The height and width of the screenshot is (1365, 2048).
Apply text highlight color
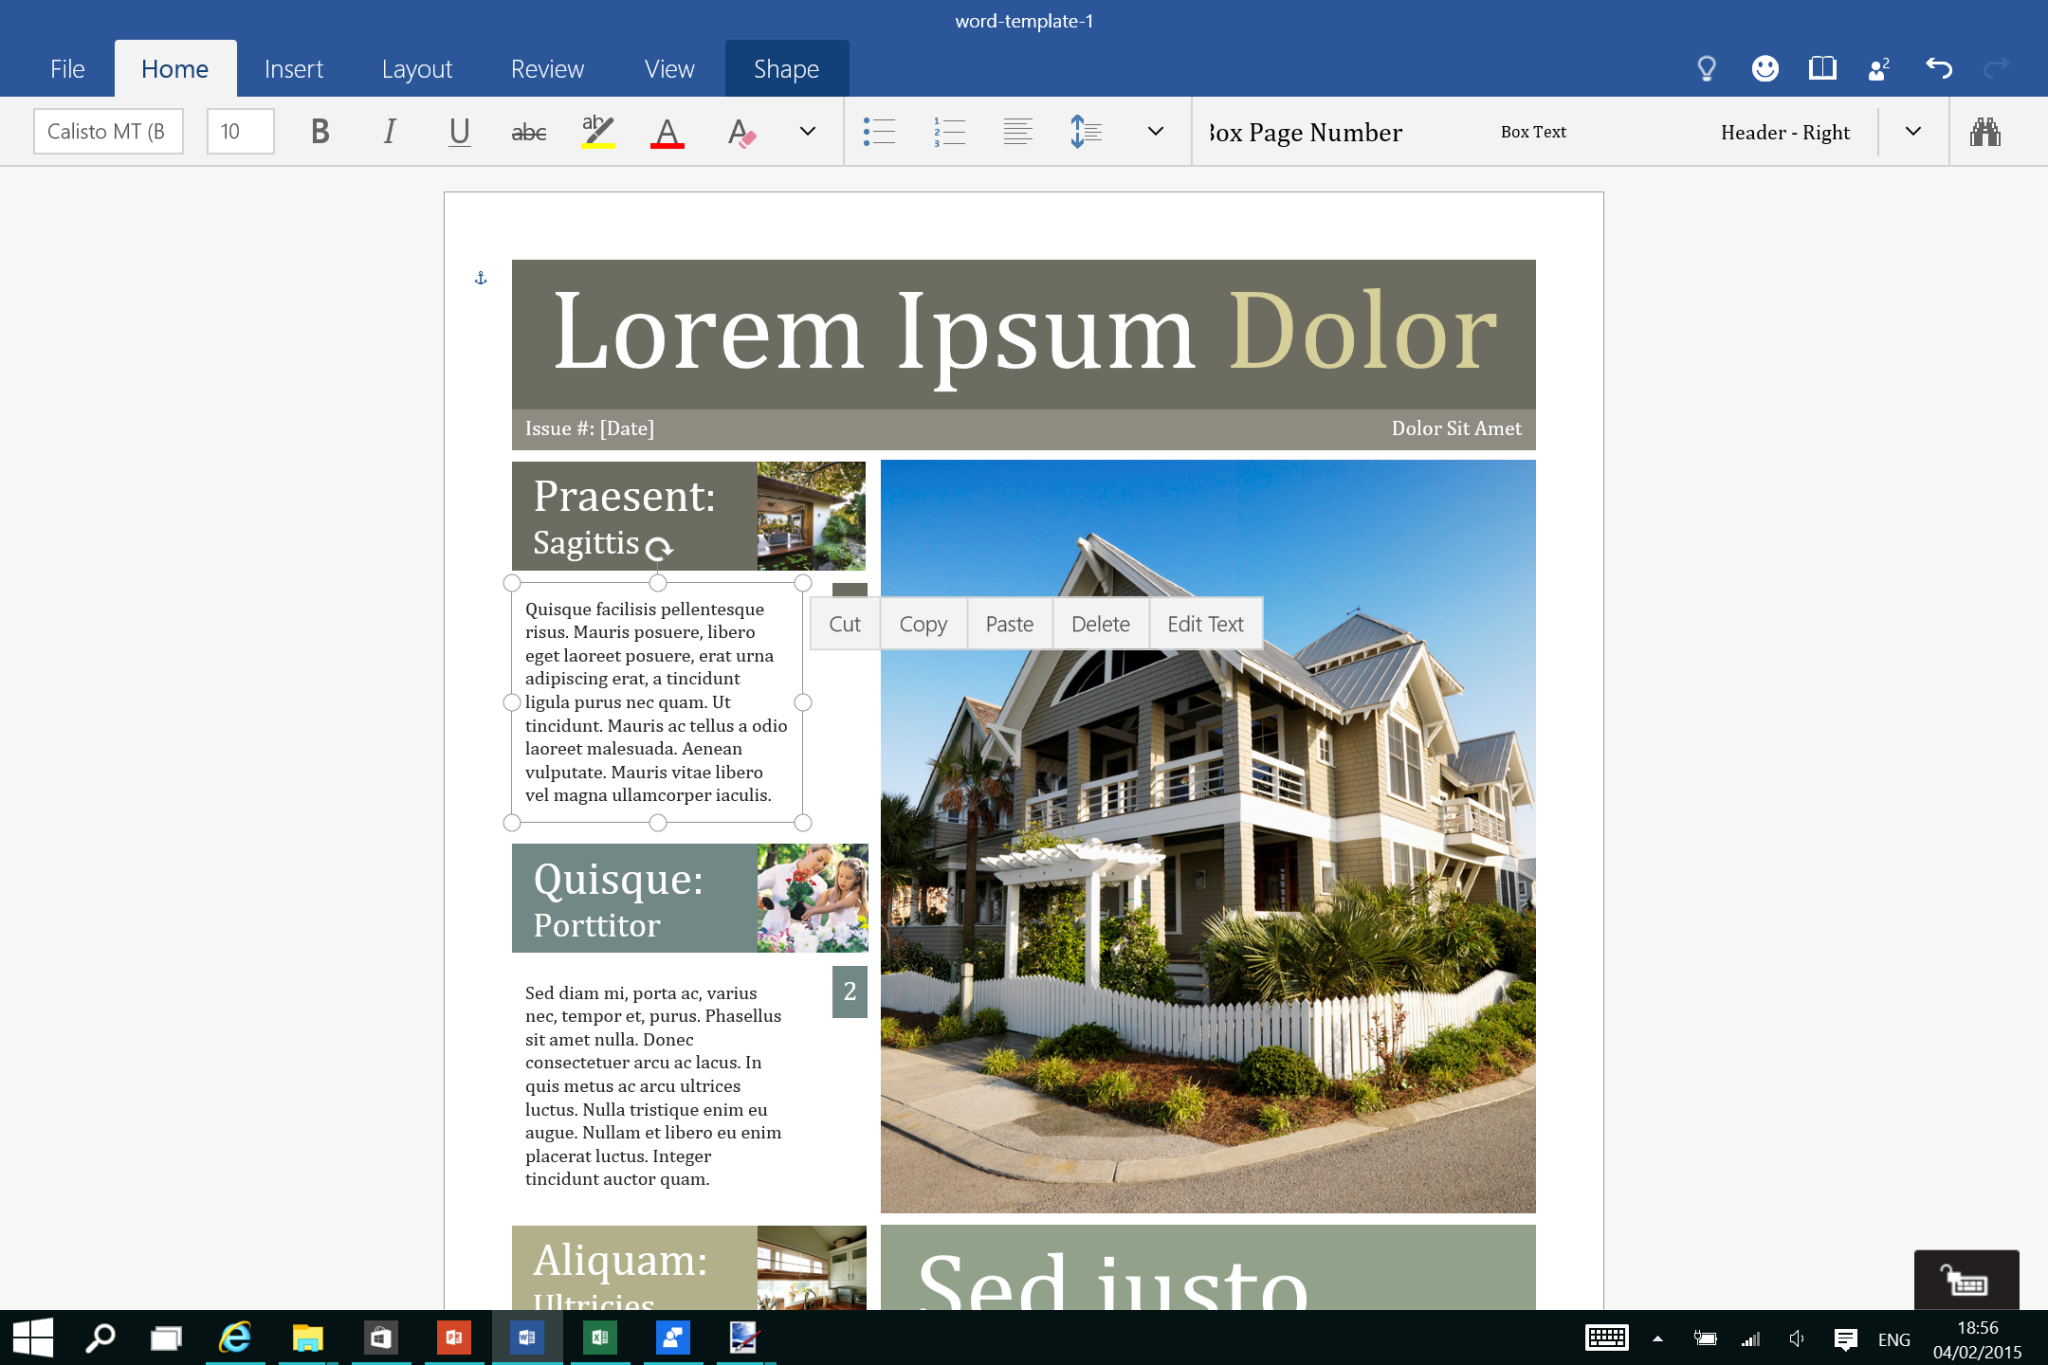click(597, 131)
